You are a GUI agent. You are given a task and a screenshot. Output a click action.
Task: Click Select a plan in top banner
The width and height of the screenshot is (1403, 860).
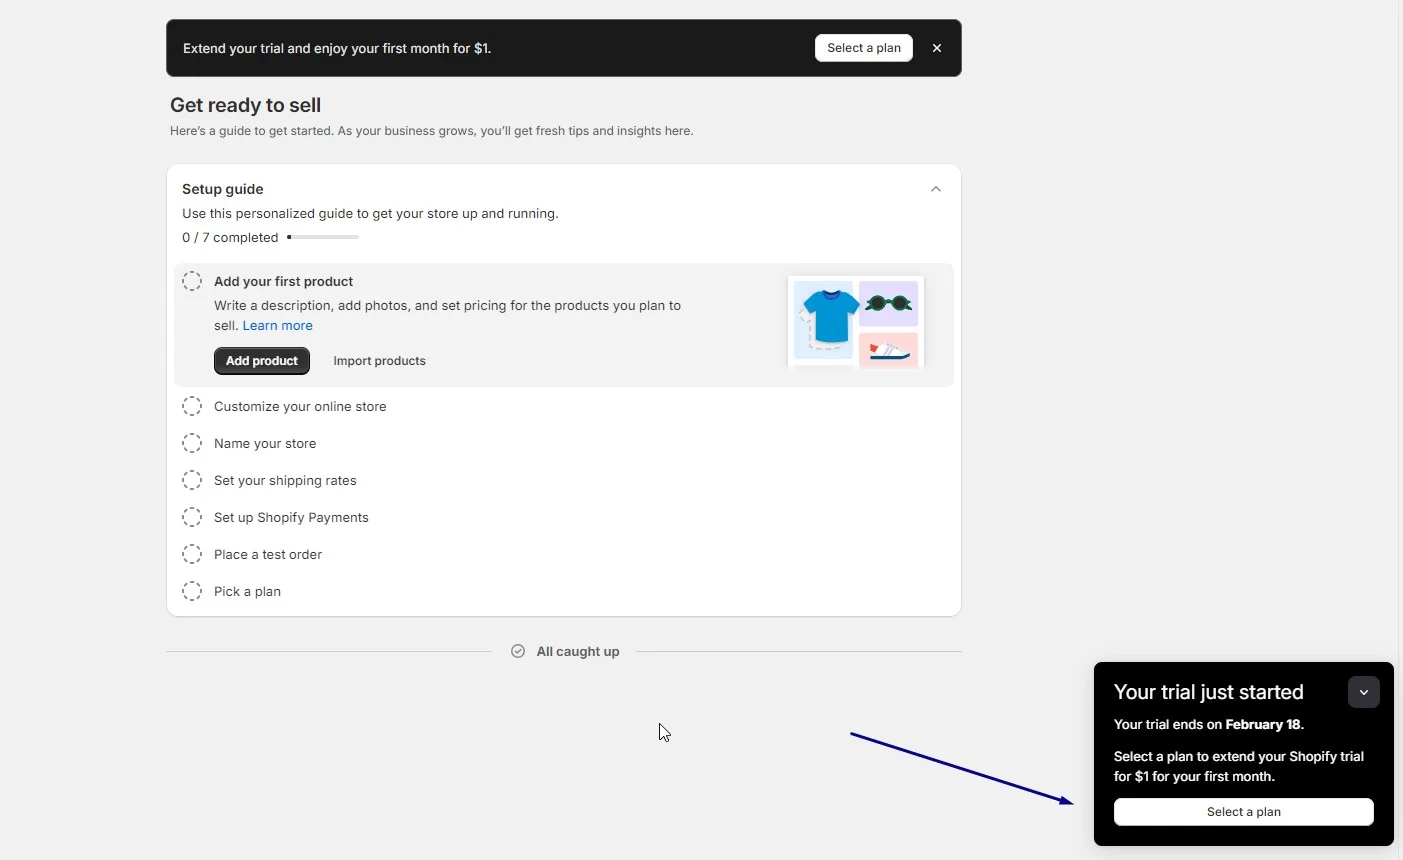863,48
